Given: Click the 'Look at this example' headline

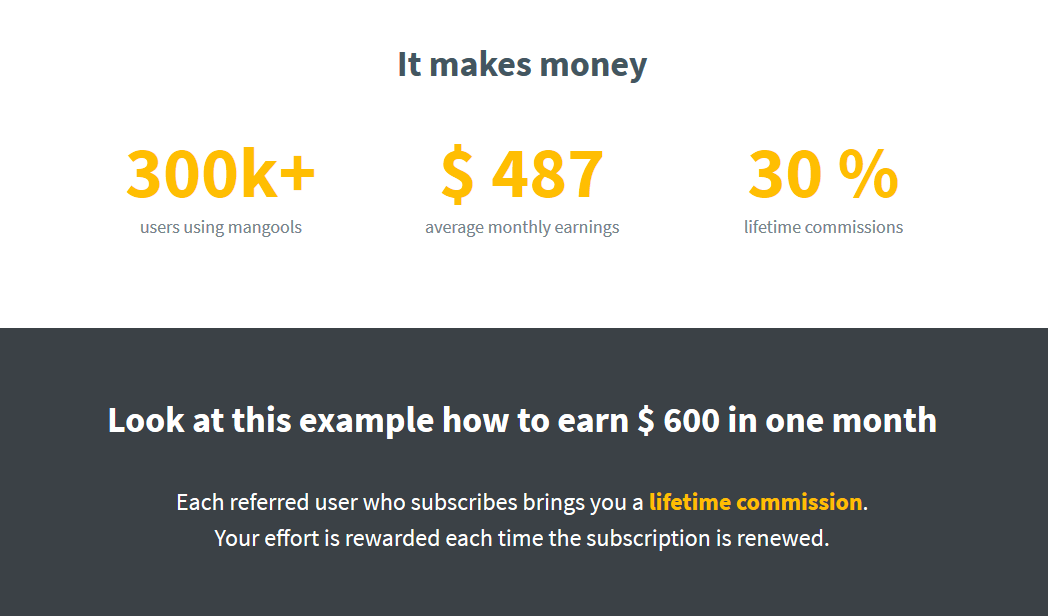Looking at the screenshot, I should (x=522, y=420).
